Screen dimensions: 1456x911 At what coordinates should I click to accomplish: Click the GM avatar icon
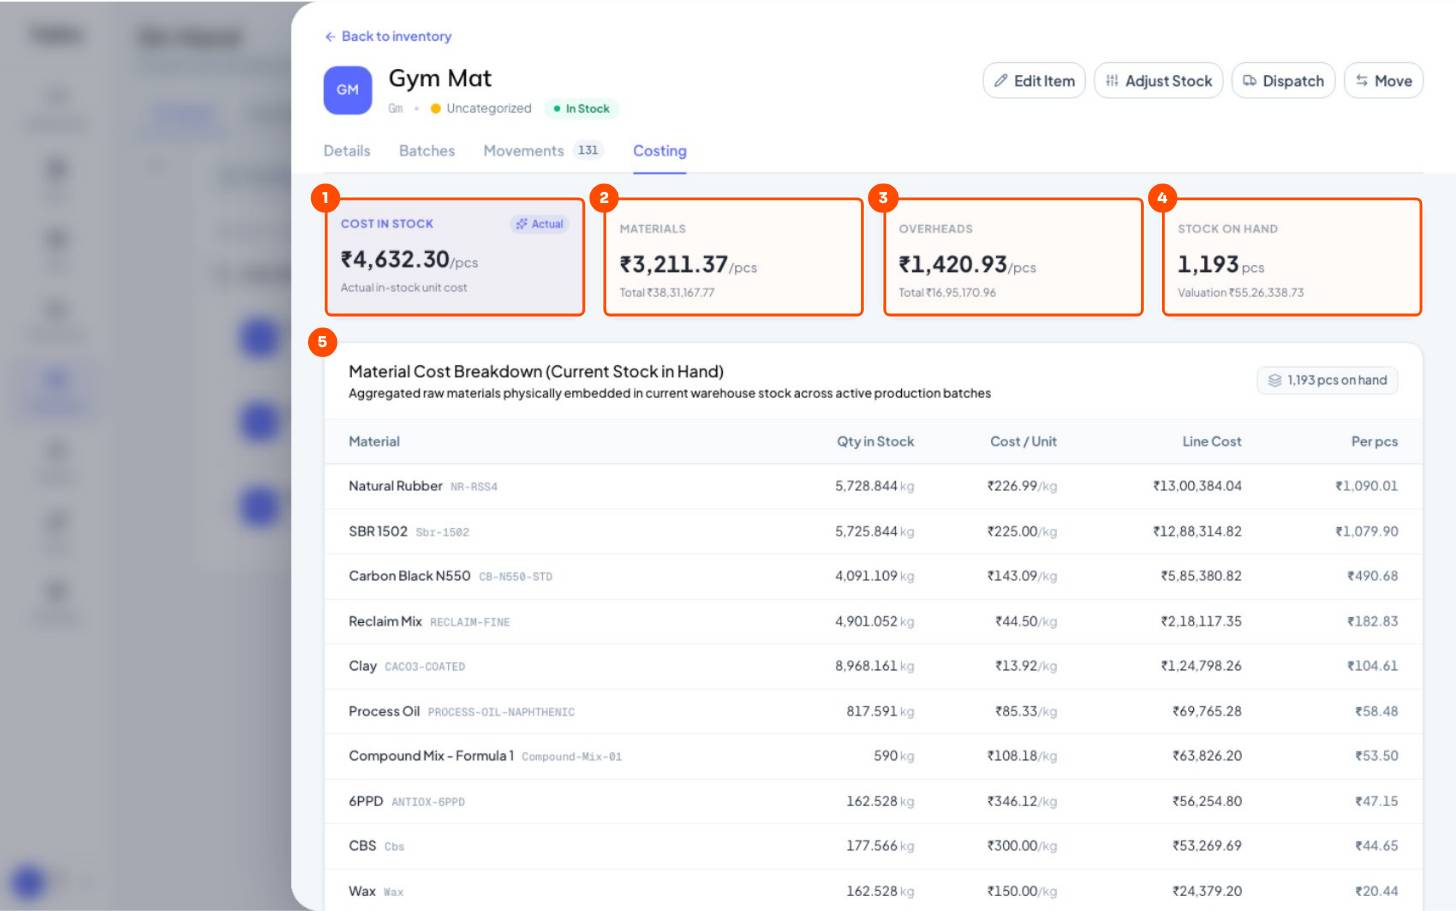point(347,90)
